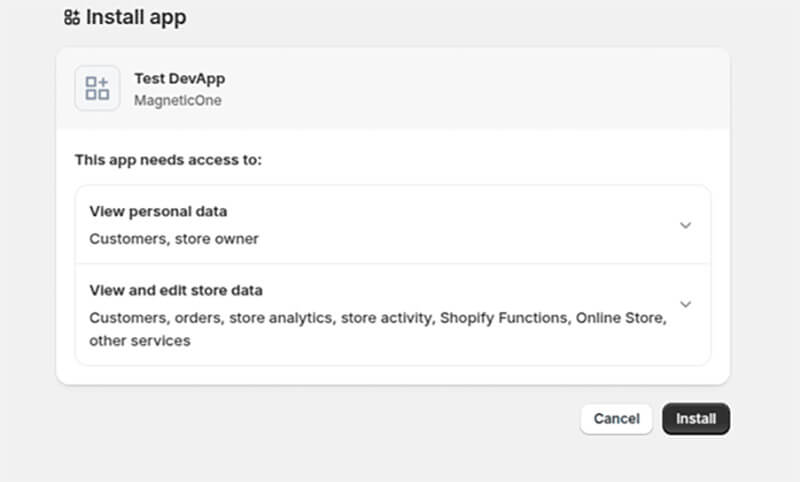Click the 'View and edit store data' heading

pyautogui.click(x=176, y=290)
